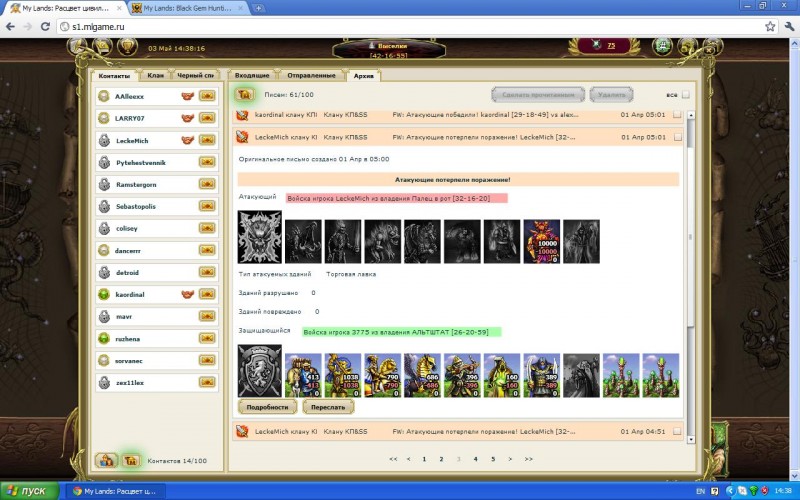Click the trophy icon in top game bar
This screenshot has height=500, width=800.
click(127, 47)
